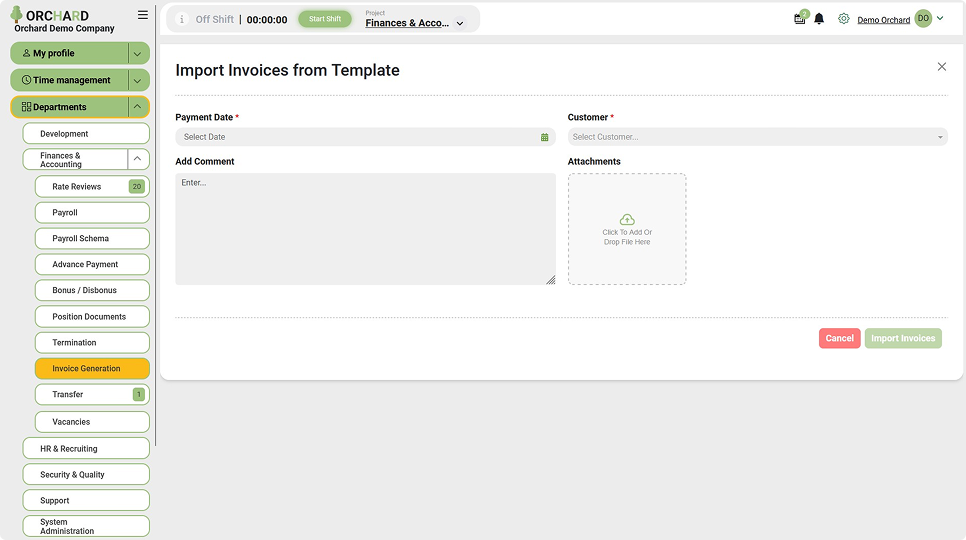Collapse the Departments chevron
This screenshot has width=966, height=540.
coord(138,107)
